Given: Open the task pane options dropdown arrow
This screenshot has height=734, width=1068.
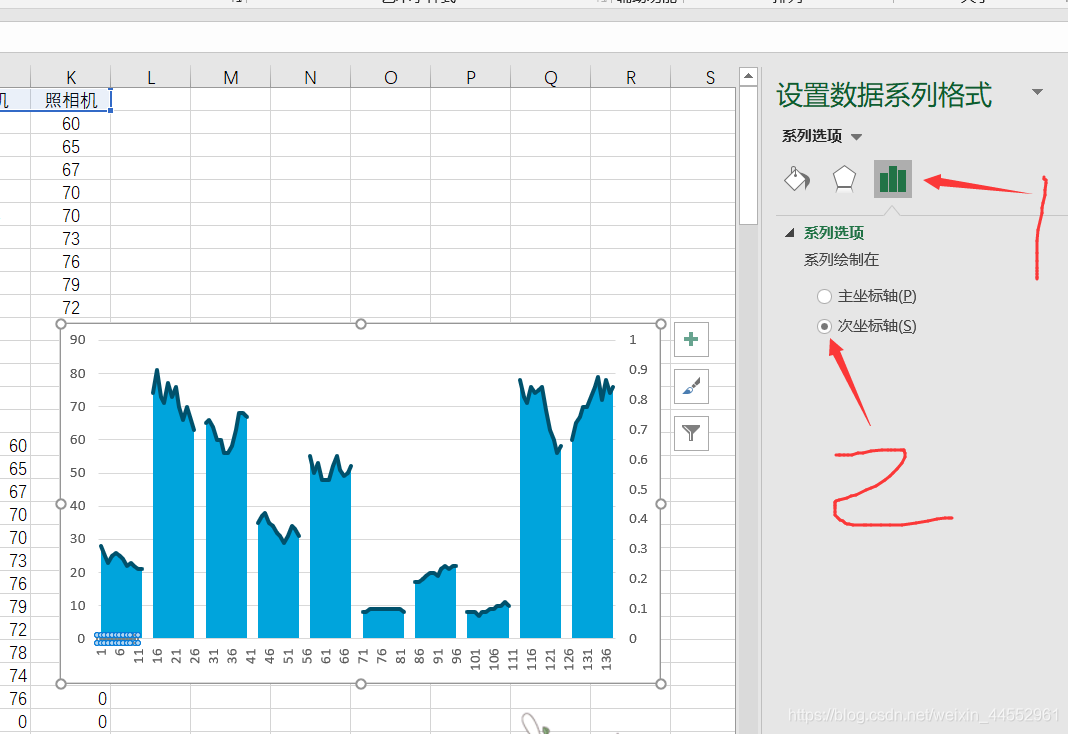Looking at the screenshot, I should 1037,92.
